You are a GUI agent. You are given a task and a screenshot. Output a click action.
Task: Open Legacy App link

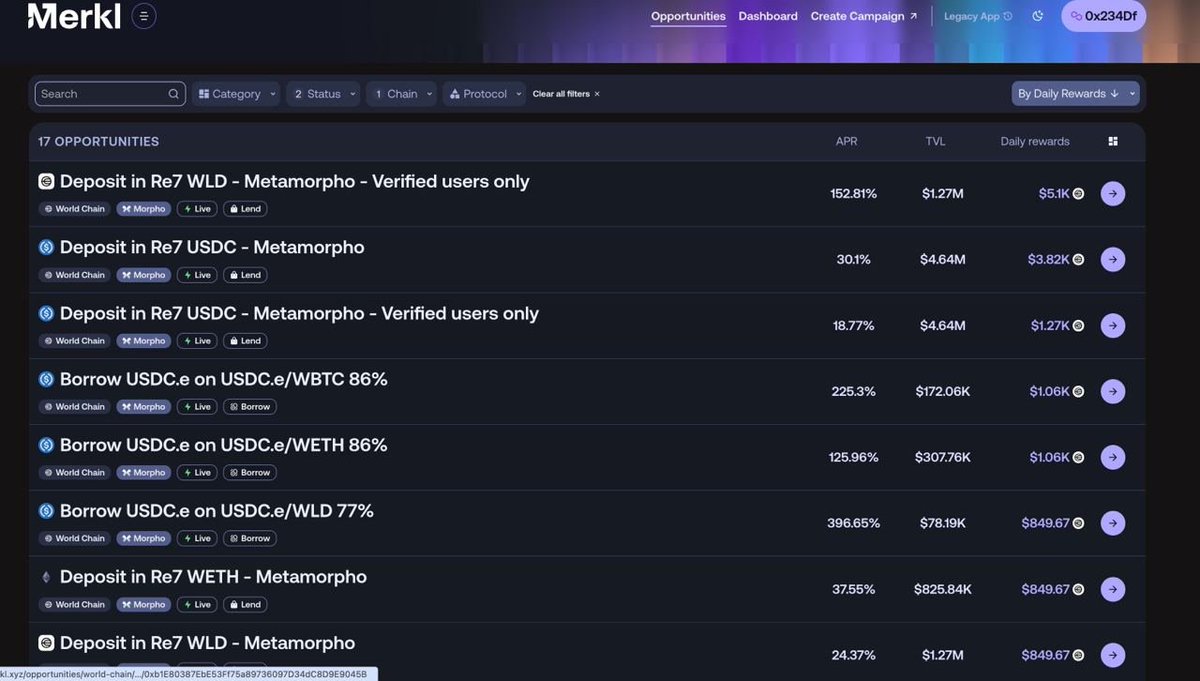click(978, 16)
